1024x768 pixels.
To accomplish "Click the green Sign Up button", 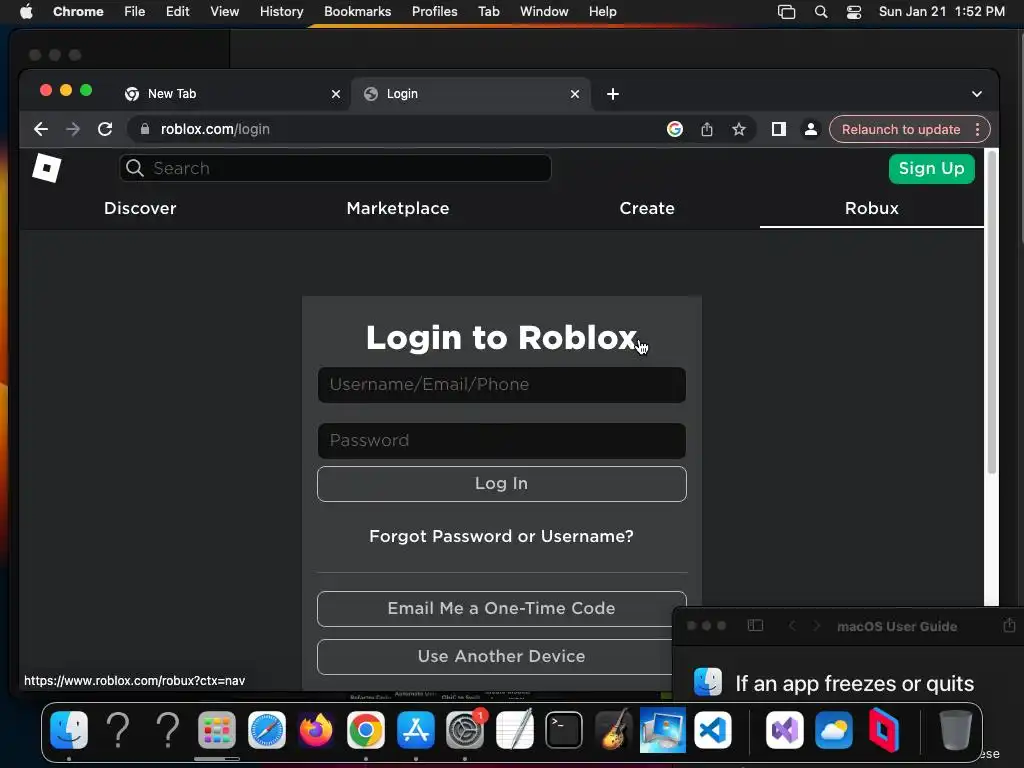I will tap(931, 168).
